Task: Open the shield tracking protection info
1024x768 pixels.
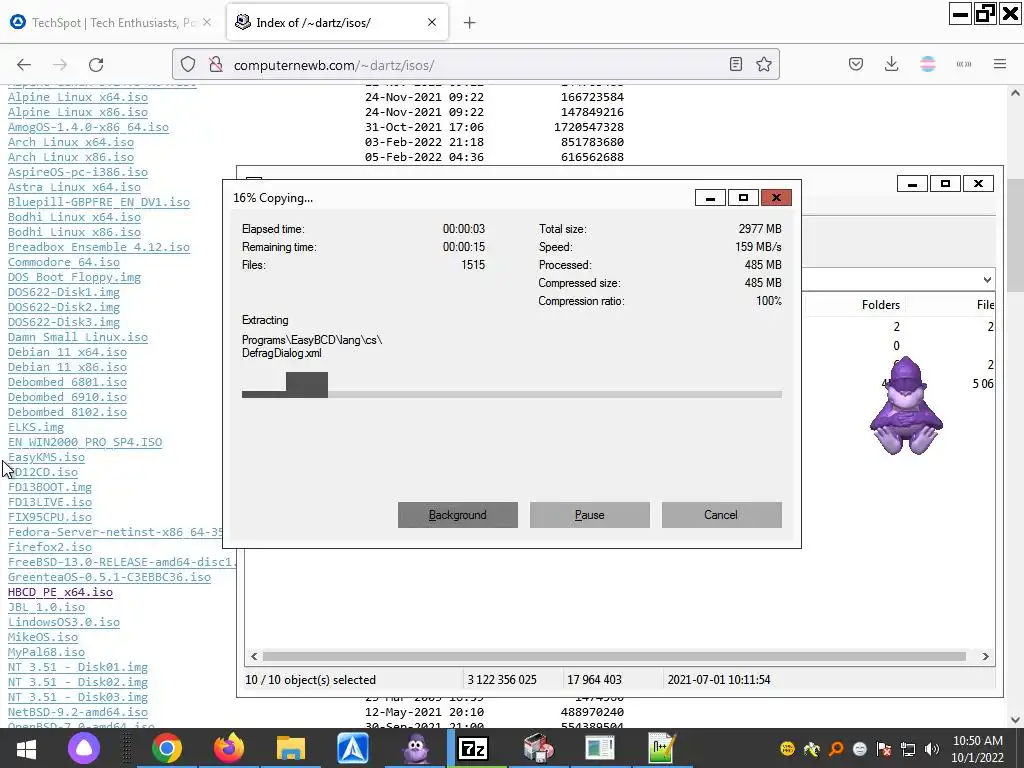Action: pos(188,64)
